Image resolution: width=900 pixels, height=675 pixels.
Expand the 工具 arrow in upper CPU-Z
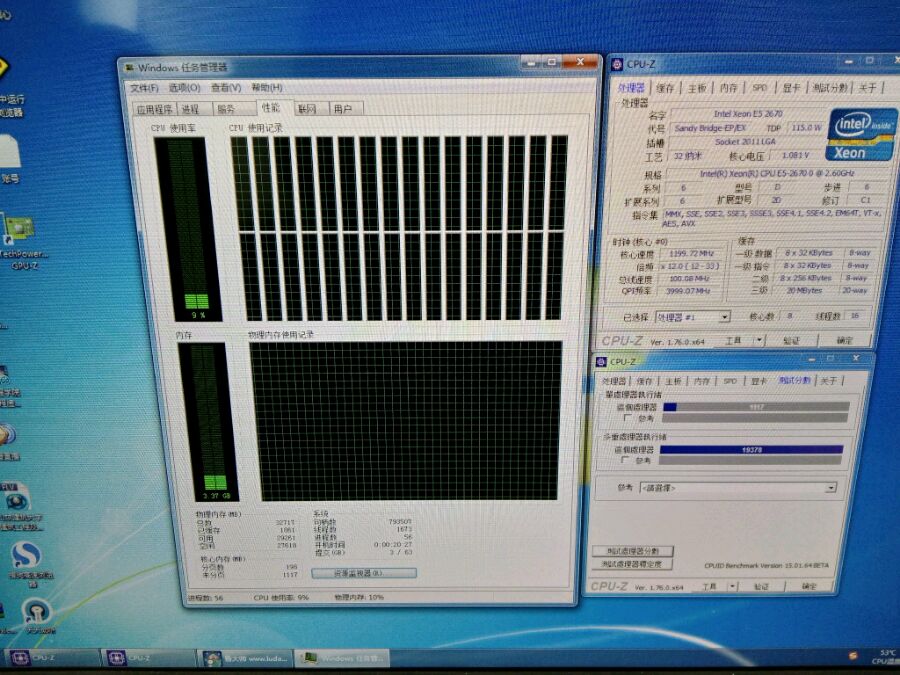coord(759,340)
